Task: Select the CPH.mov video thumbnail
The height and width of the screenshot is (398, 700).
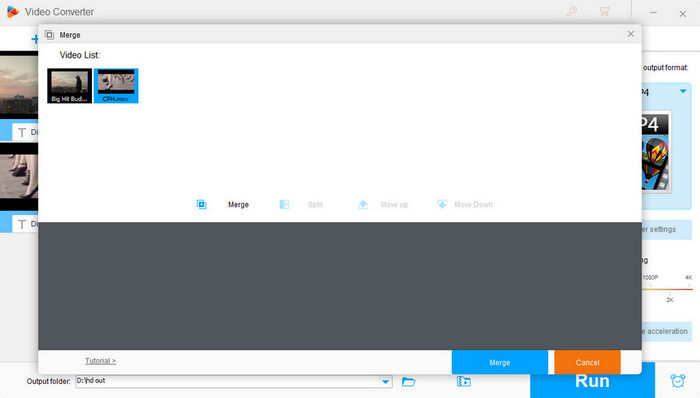Action: [x=116, y=86]
